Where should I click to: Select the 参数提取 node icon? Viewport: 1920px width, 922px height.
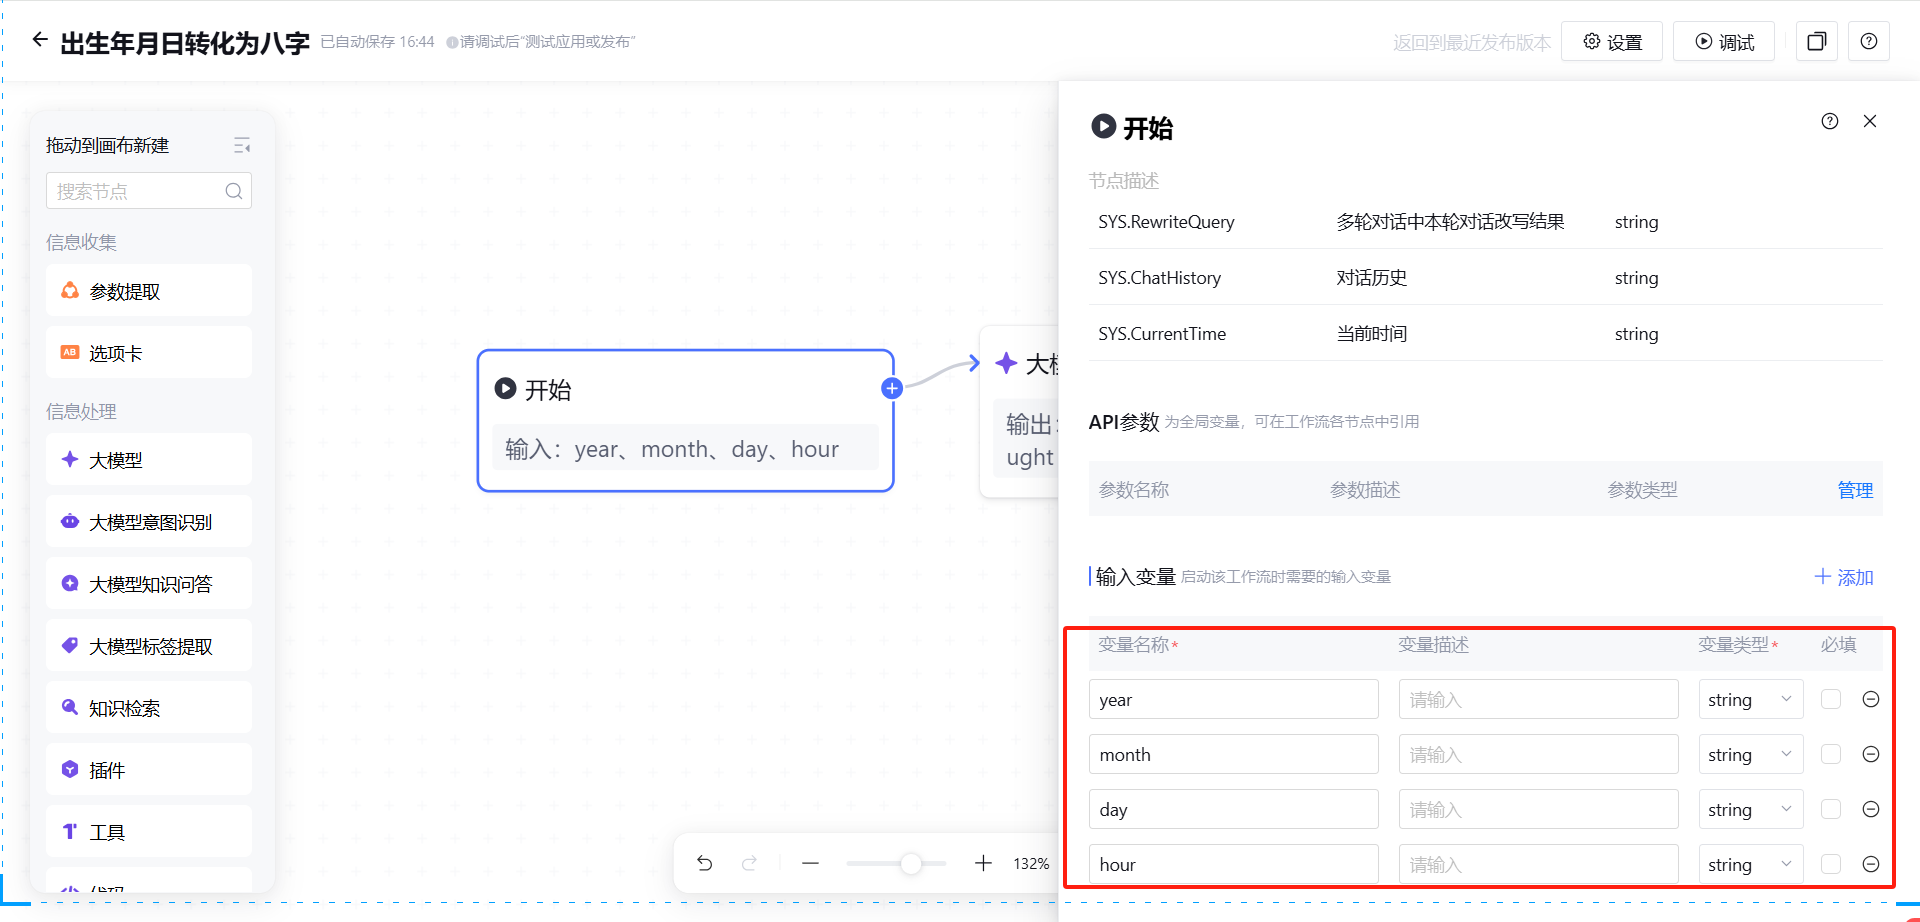[x=70, y=291]
